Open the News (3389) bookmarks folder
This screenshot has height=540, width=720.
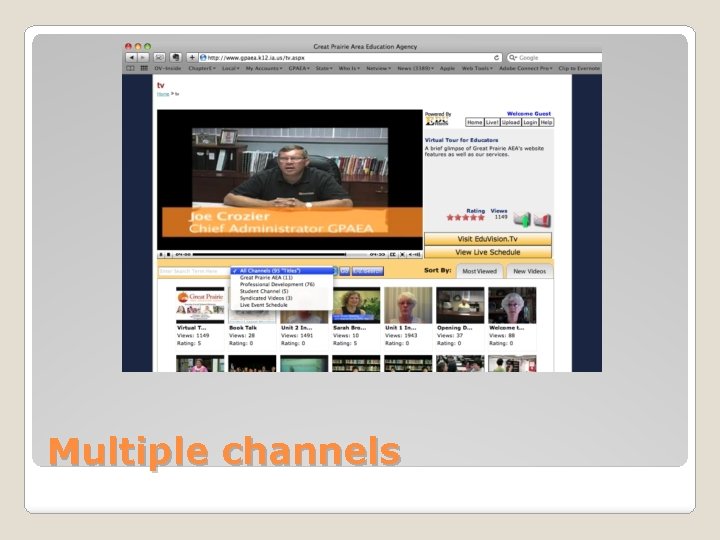[416, 68]
